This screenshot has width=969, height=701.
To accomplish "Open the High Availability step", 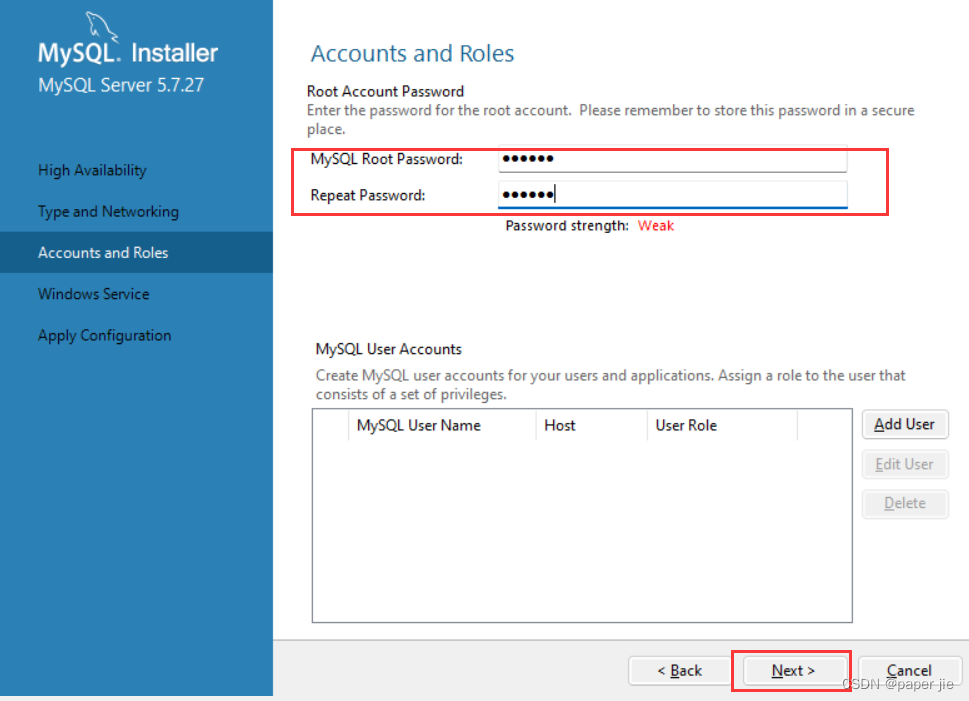I will pos(92,170).
